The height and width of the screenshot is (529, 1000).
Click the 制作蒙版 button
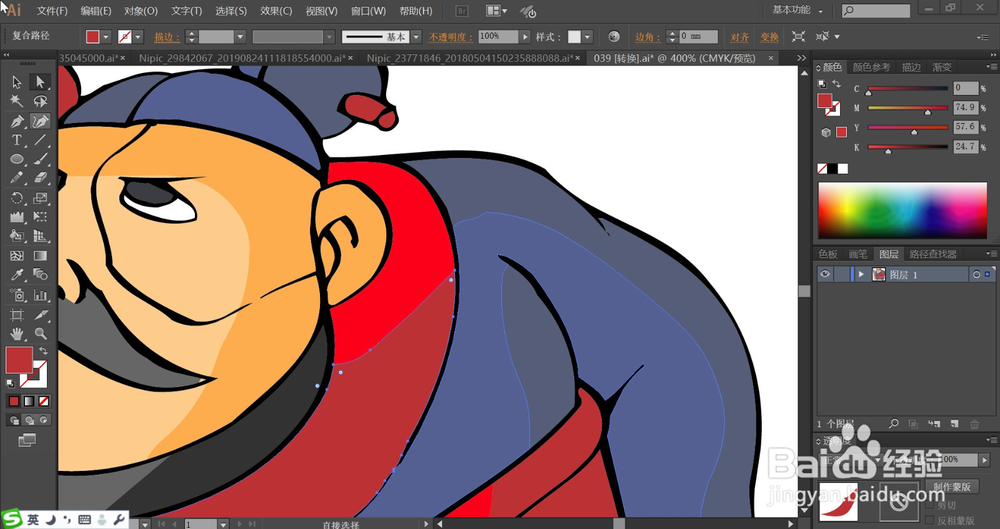(952, 487)
